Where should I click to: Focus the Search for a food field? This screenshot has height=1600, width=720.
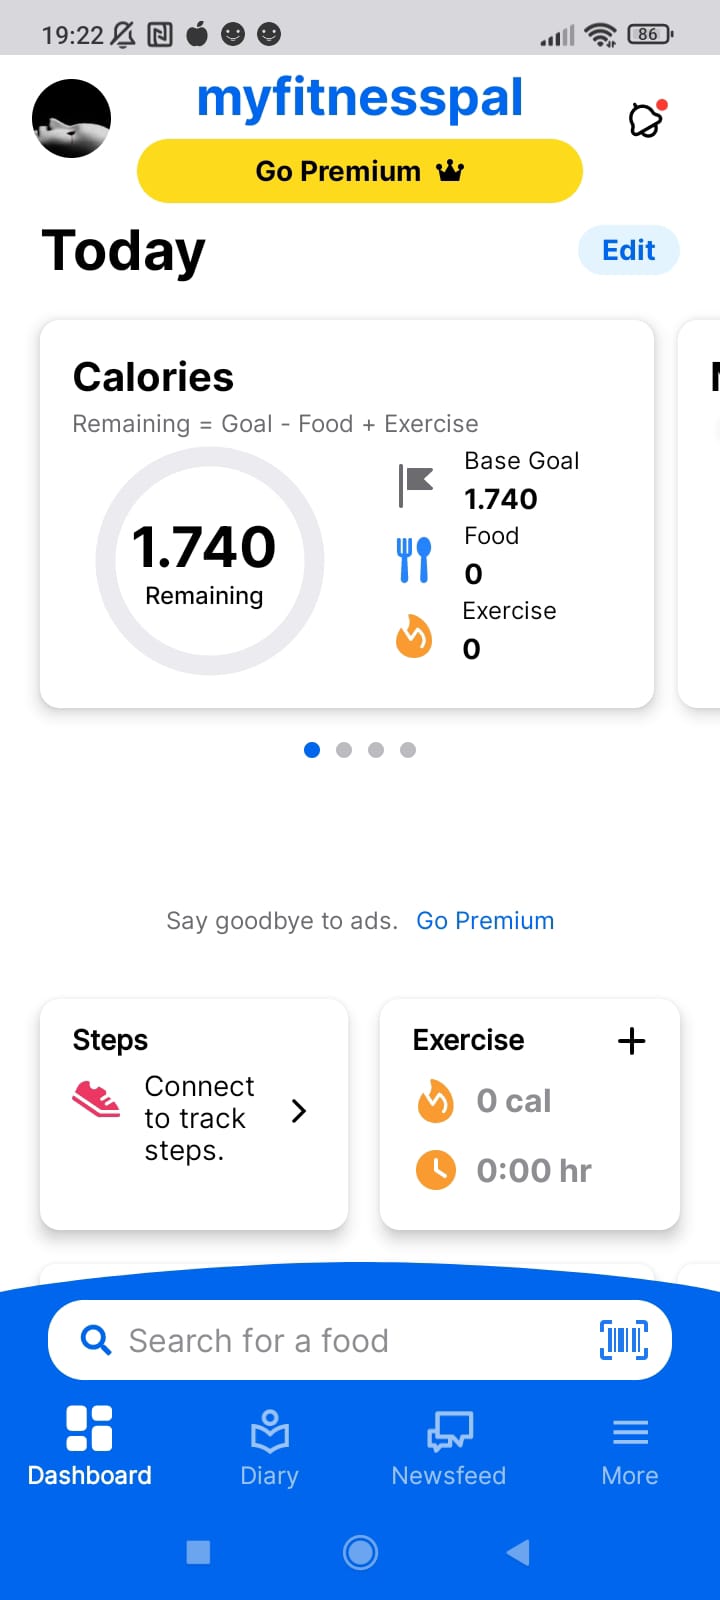click(x=340, y=1340)
